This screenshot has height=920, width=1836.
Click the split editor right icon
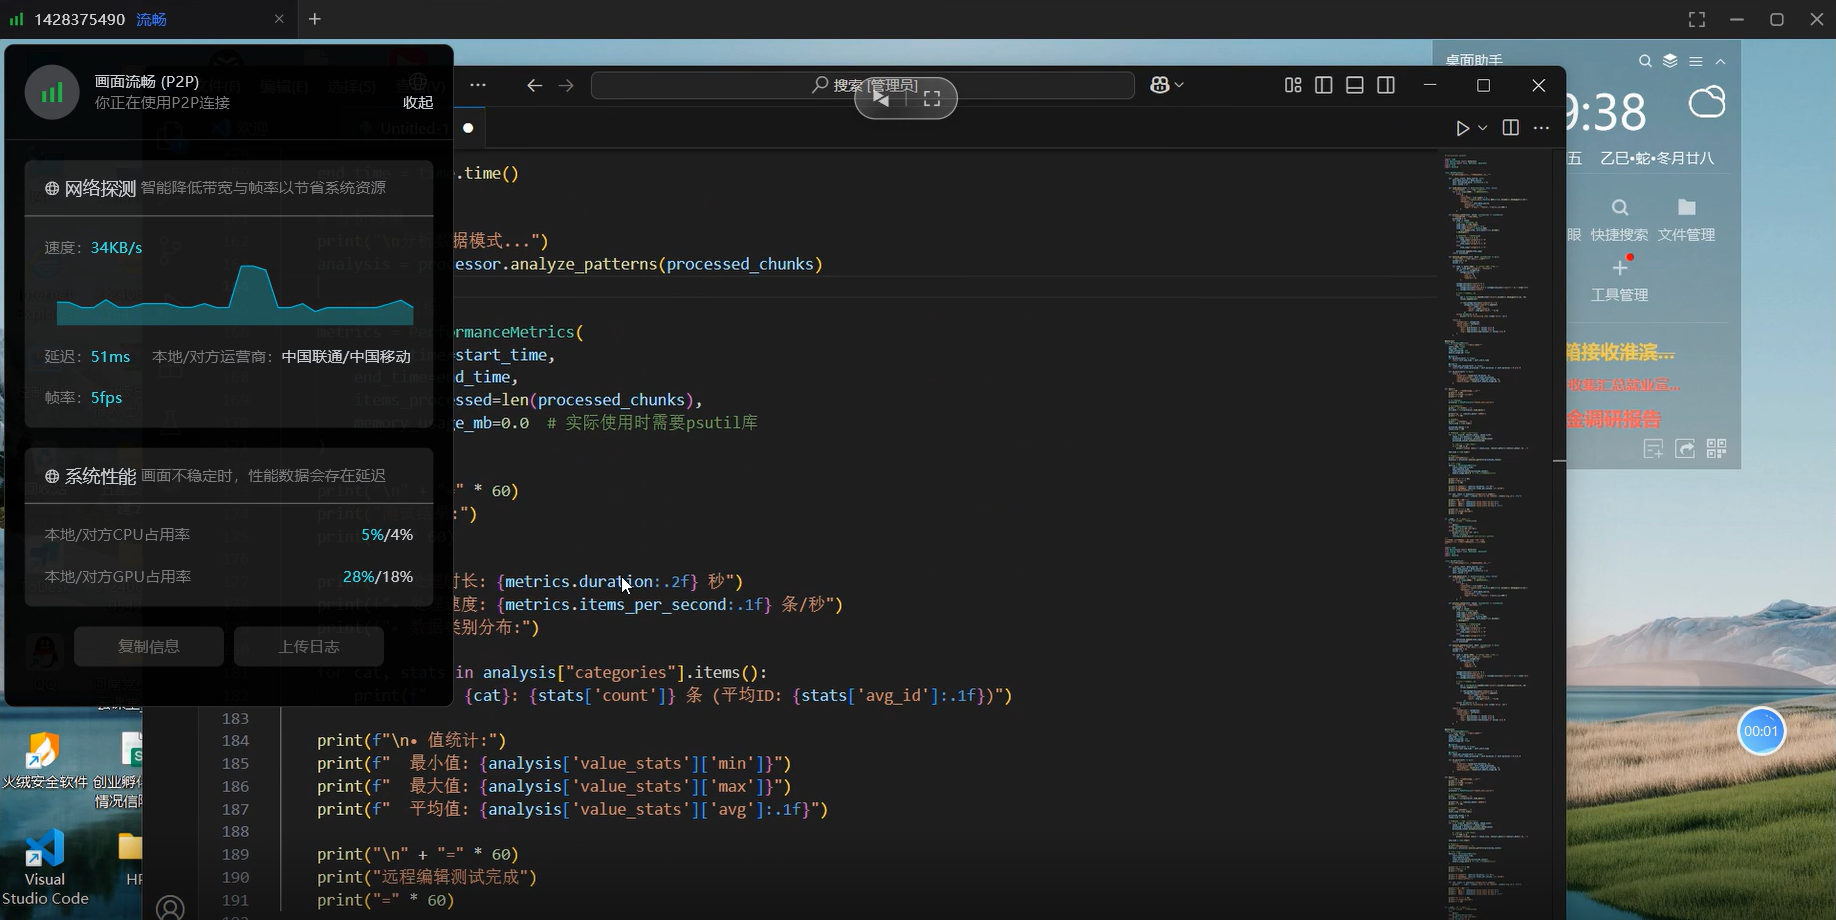[1510, 128]
